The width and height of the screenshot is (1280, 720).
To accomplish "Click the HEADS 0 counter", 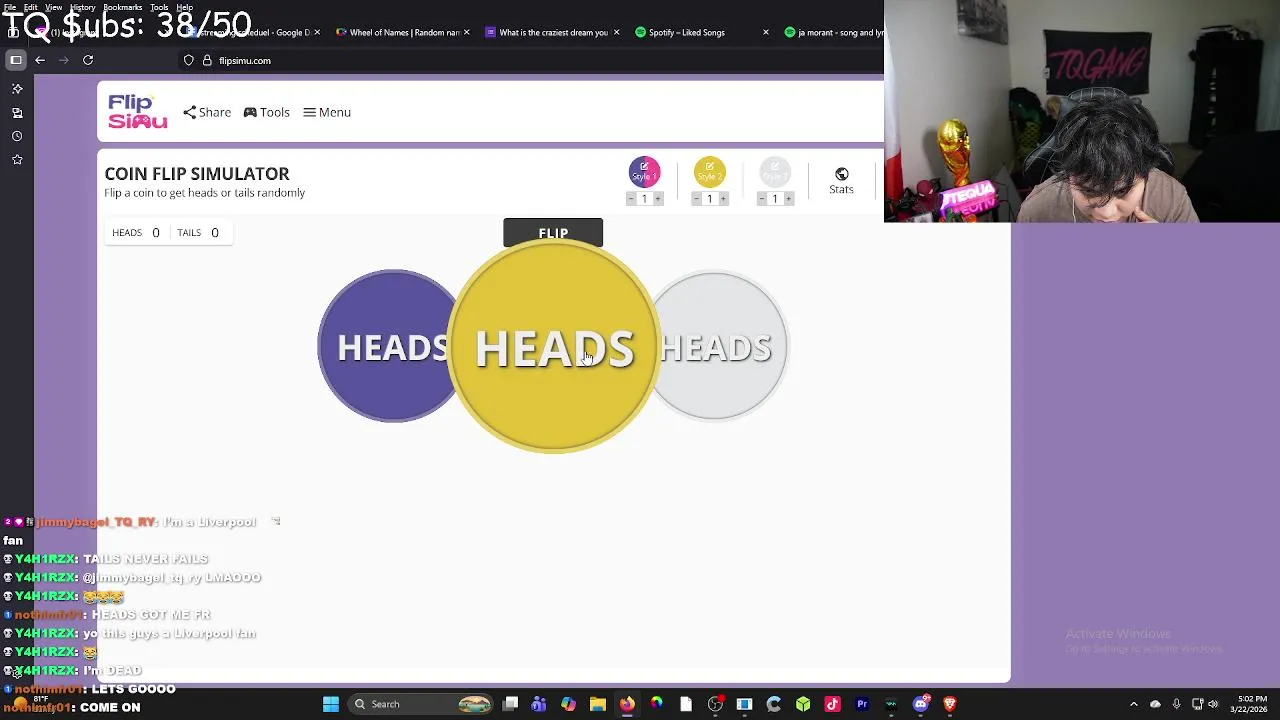I will click(x=136, y=232).
